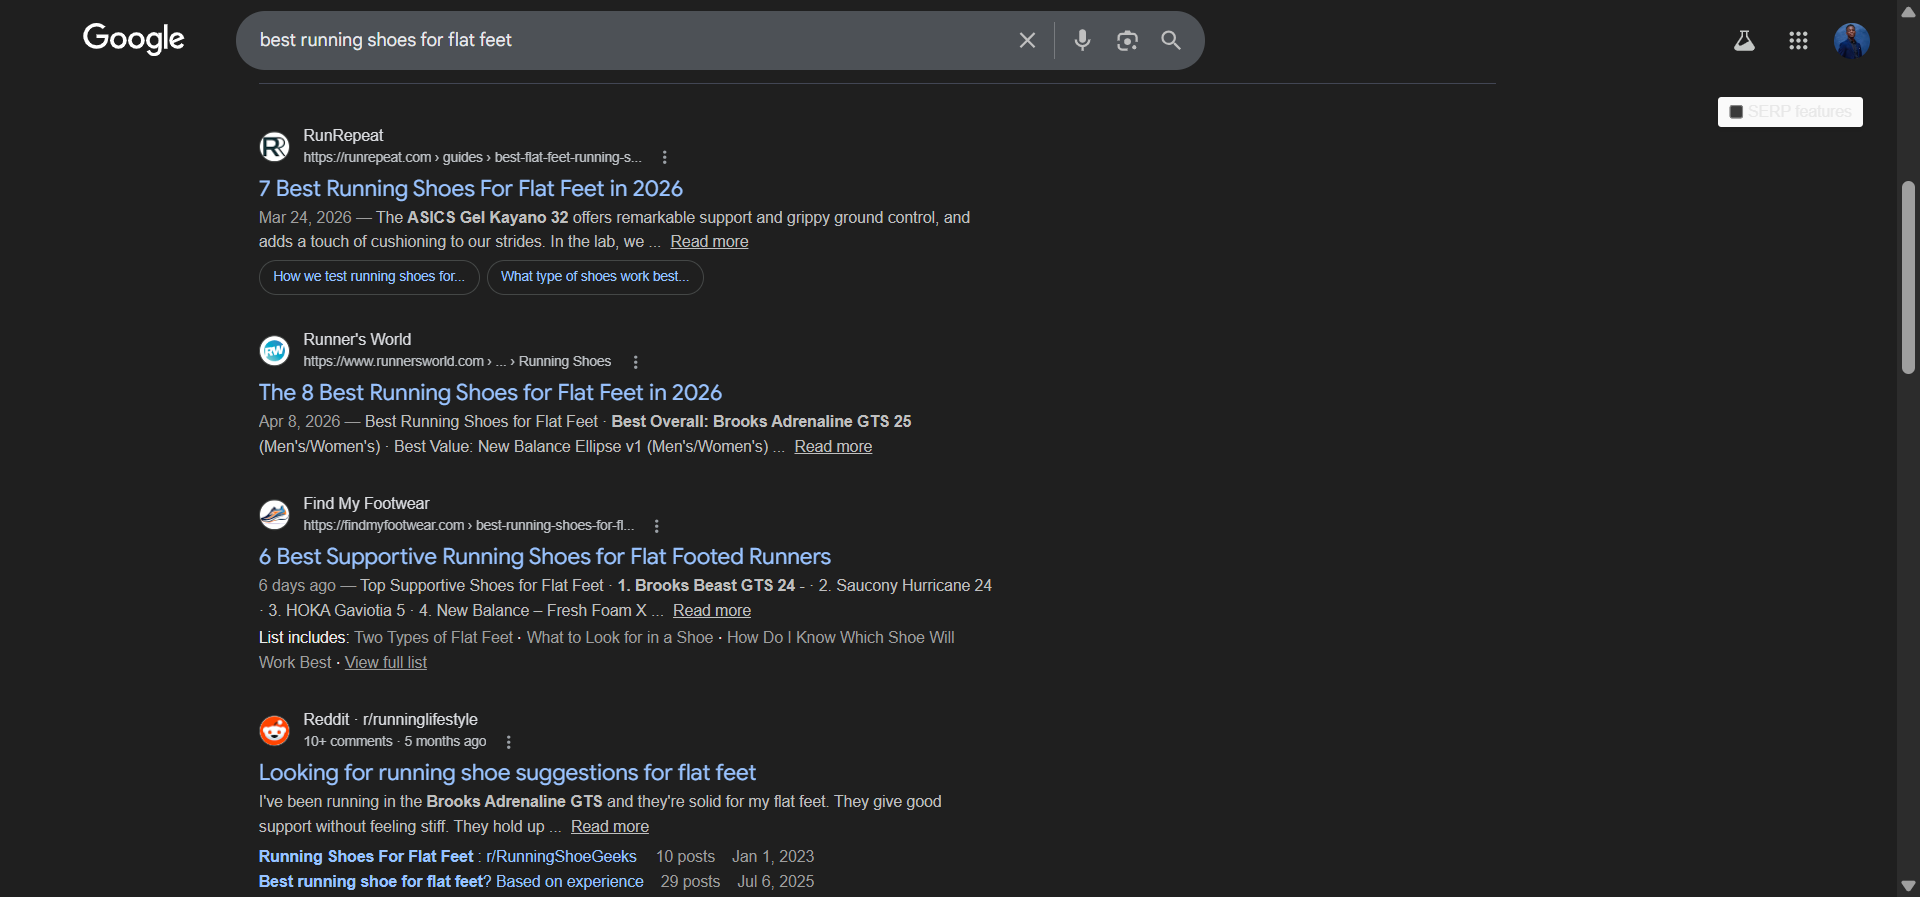Open Search by image (Lens) icon
Screen dimensions: 1920x897
tap(1127, 40)
